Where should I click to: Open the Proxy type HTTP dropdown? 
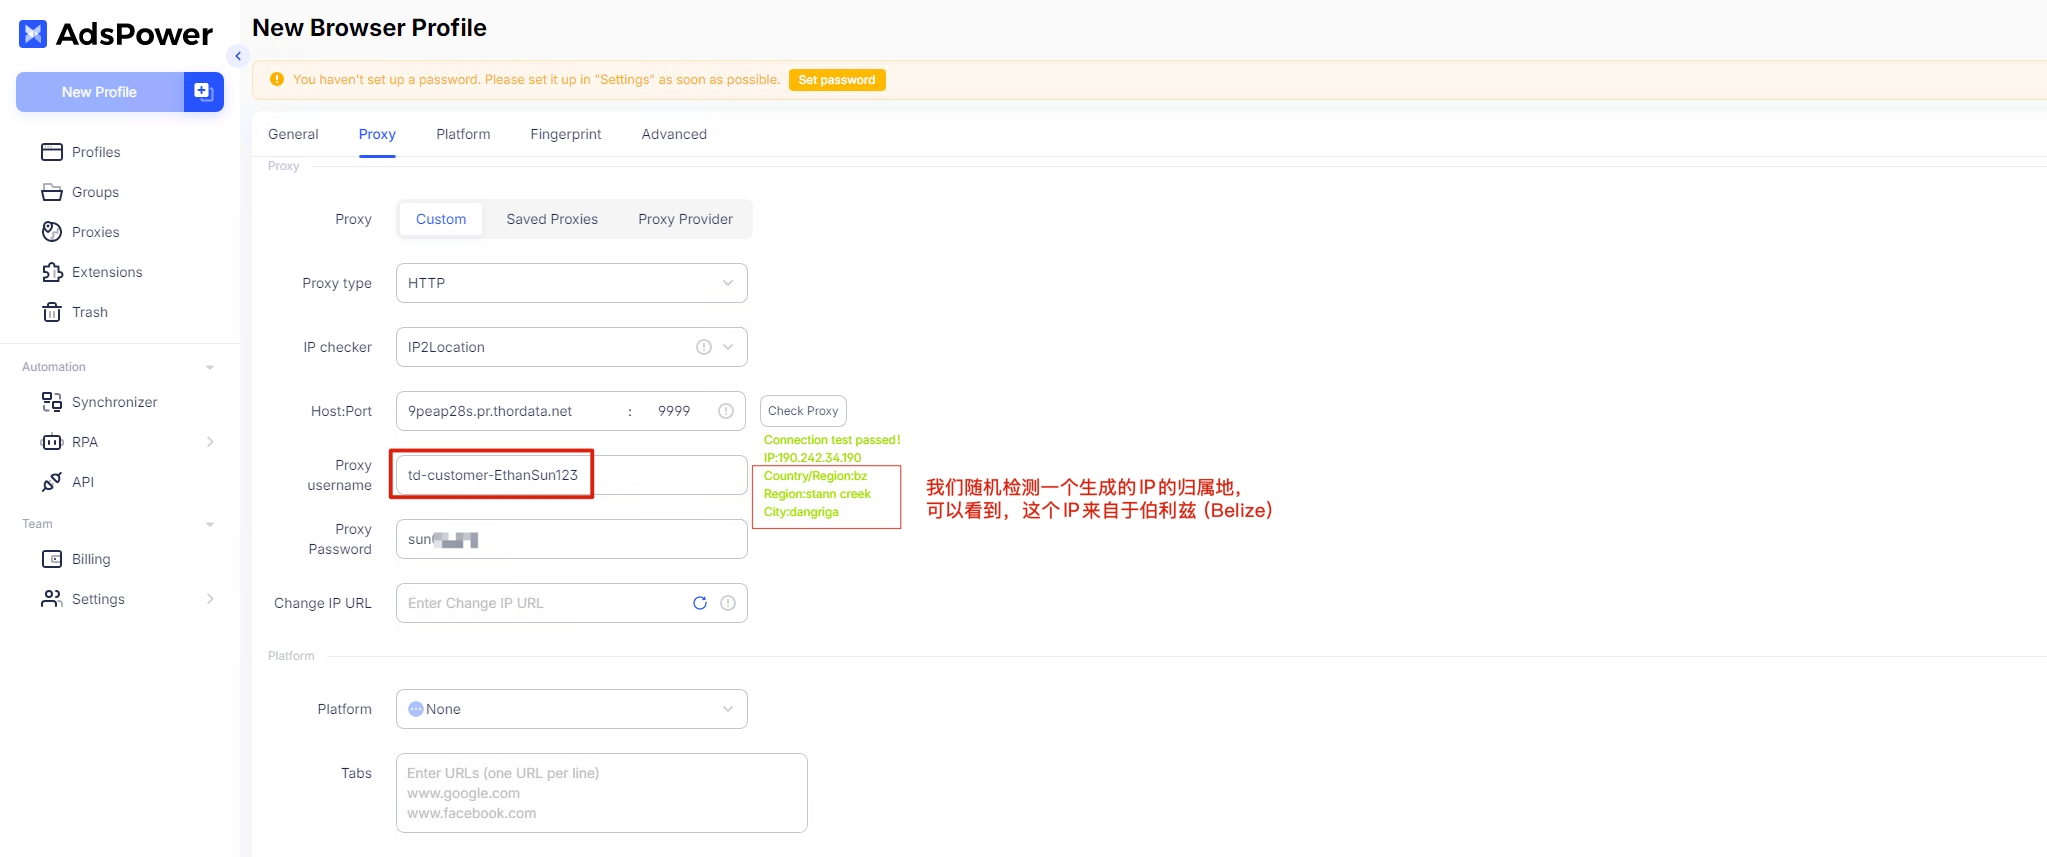571,283
